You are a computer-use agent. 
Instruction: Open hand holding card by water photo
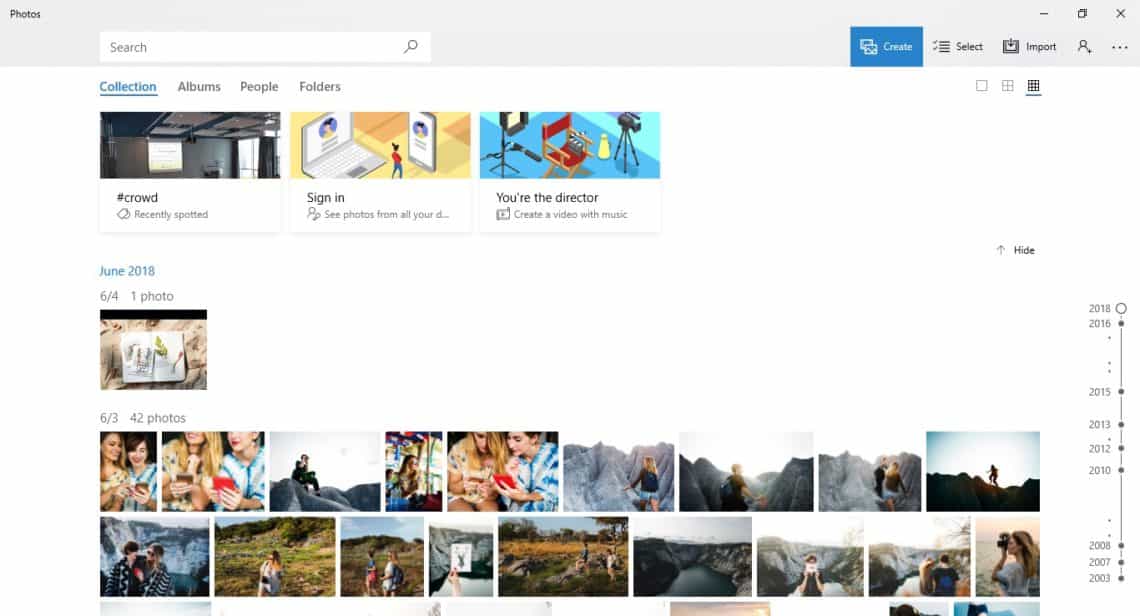click(461, 557)
